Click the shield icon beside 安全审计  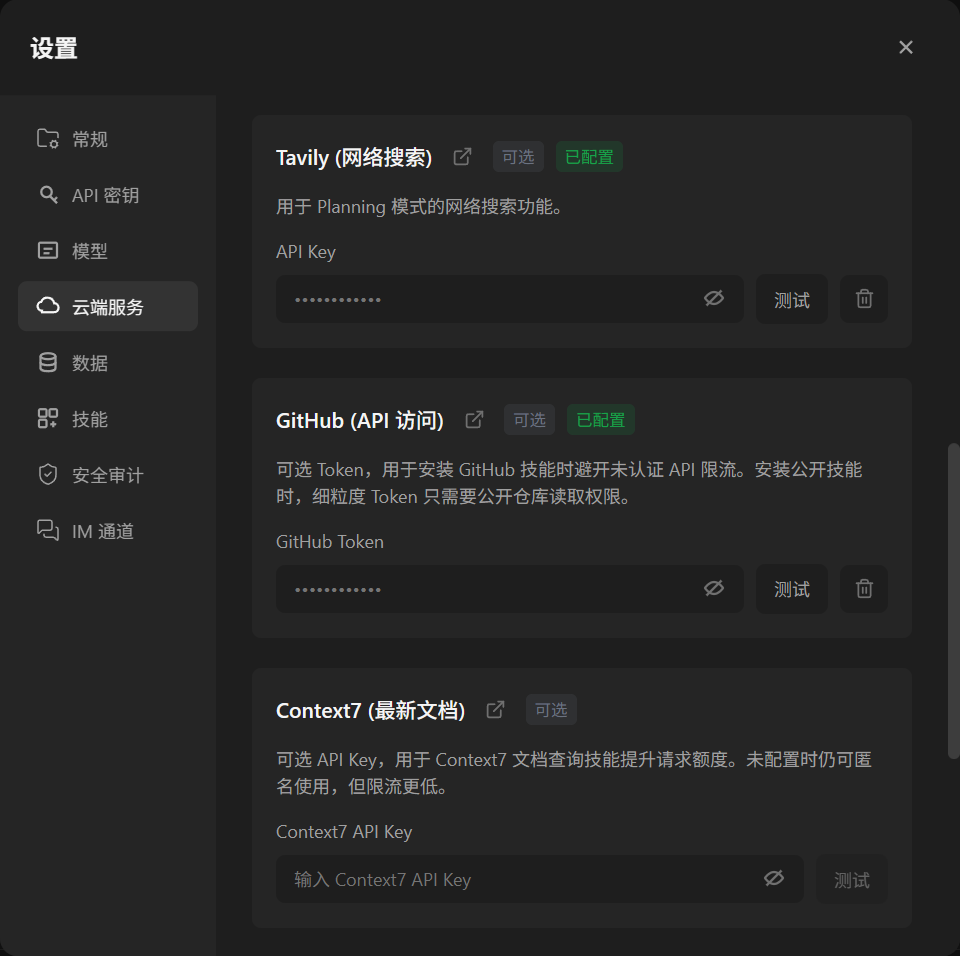click(x=48, y=475)
